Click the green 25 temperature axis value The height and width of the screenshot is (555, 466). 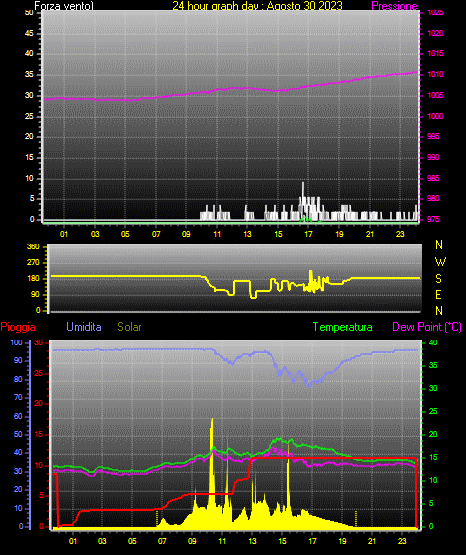(433, 411)
